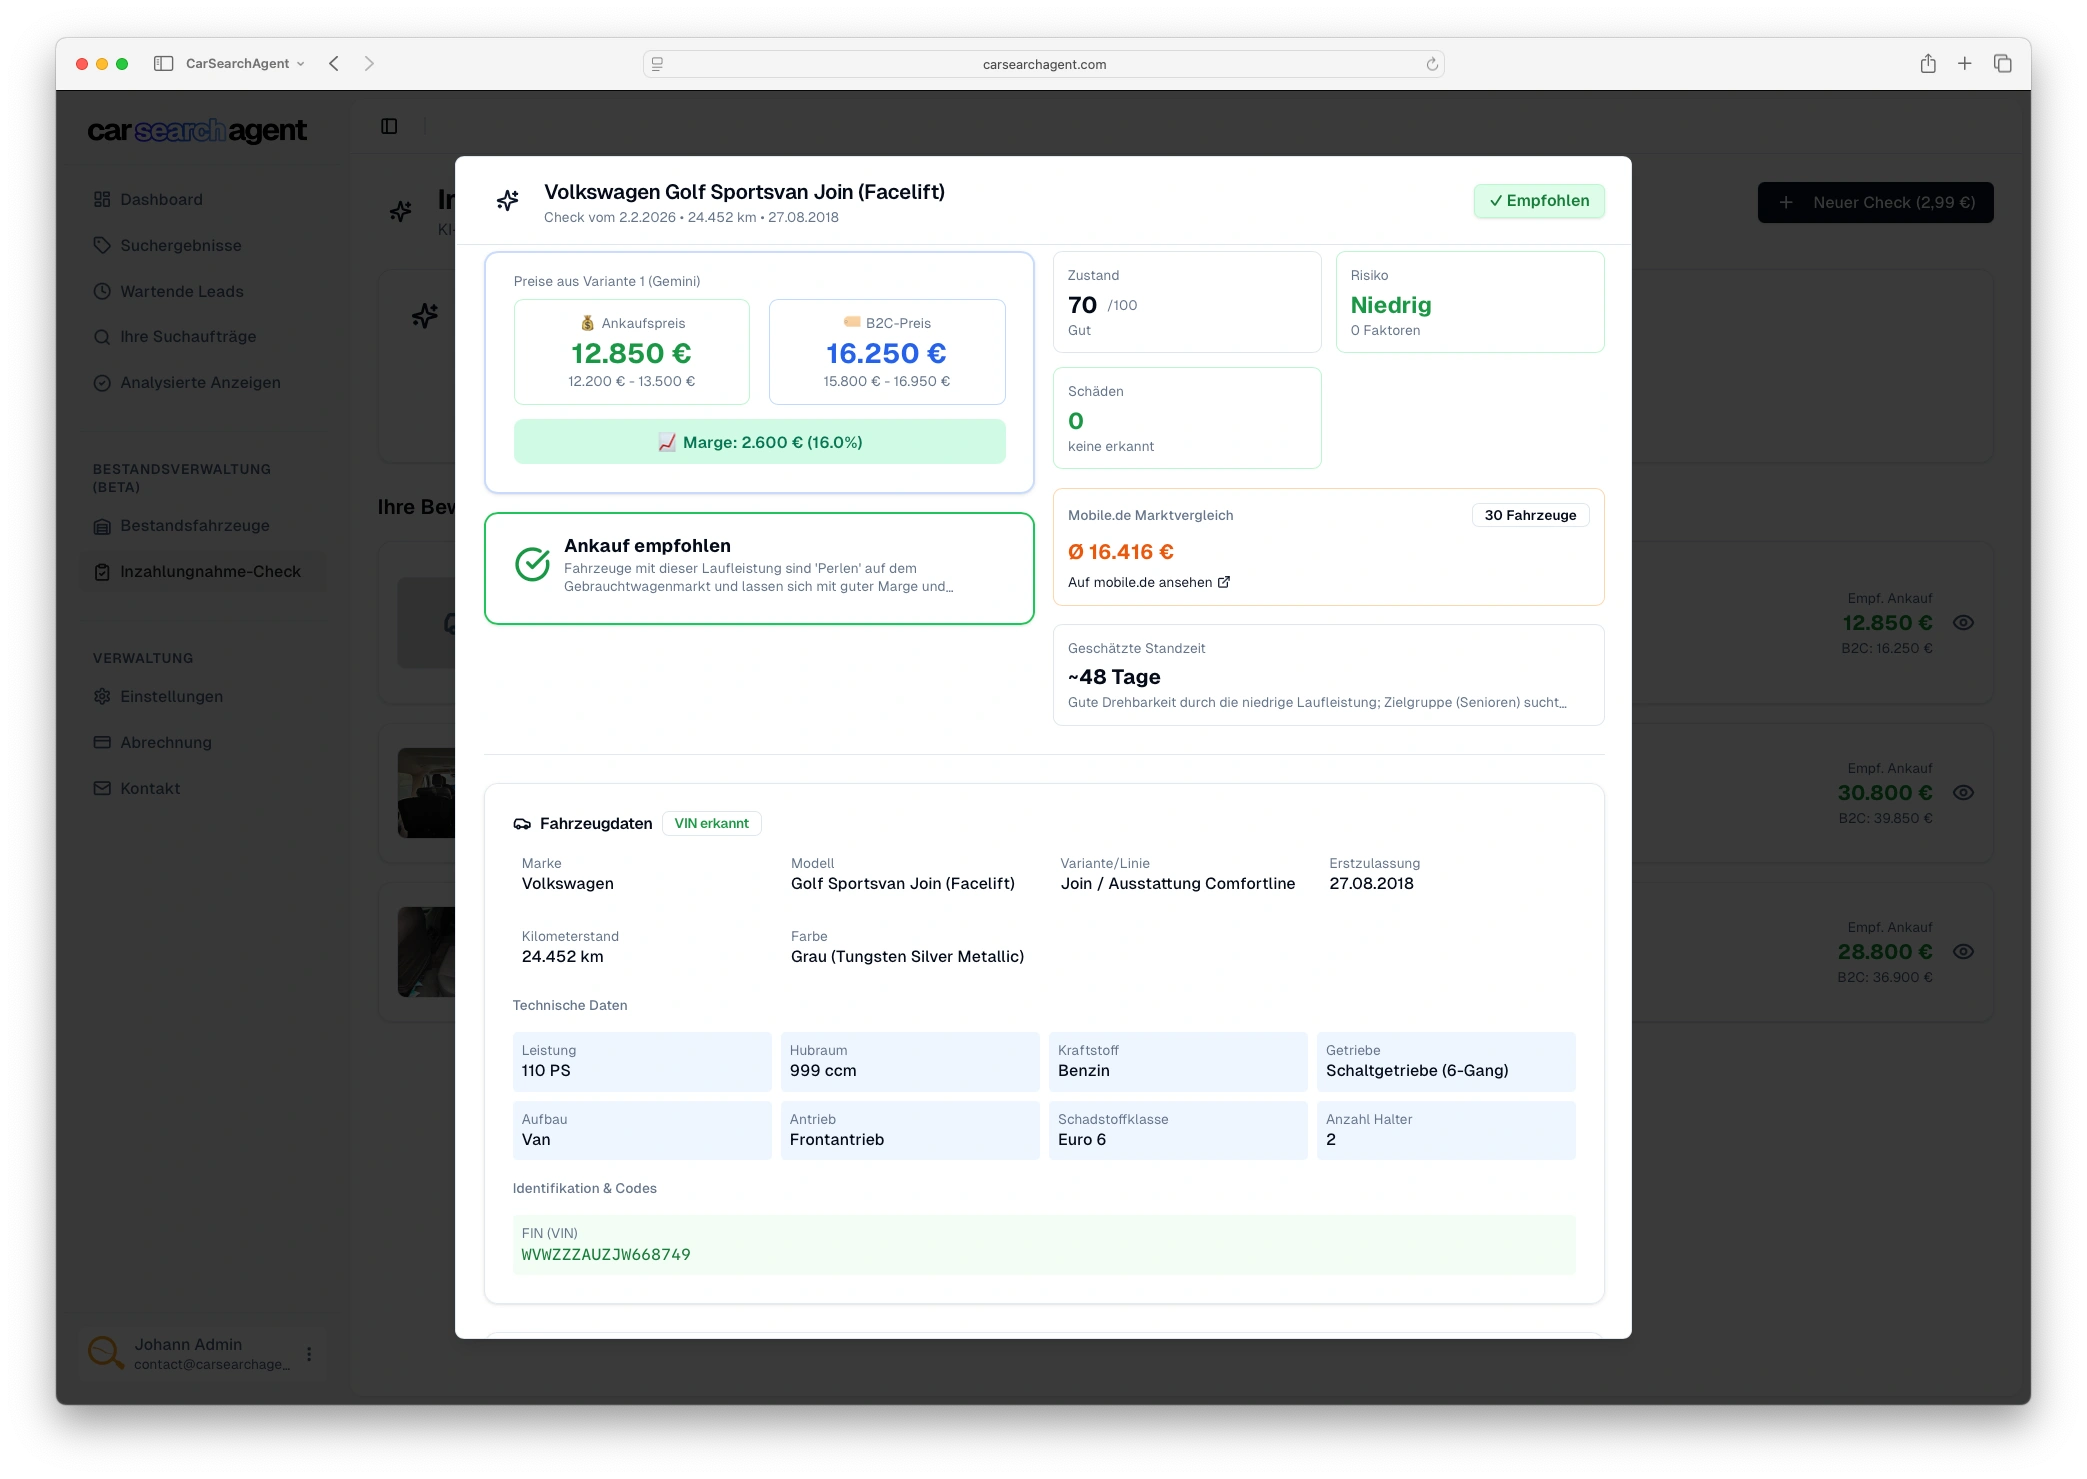2087x1479 pixels.
Task: Show Safari tab overview icon
Action: tap(2003, 64)
